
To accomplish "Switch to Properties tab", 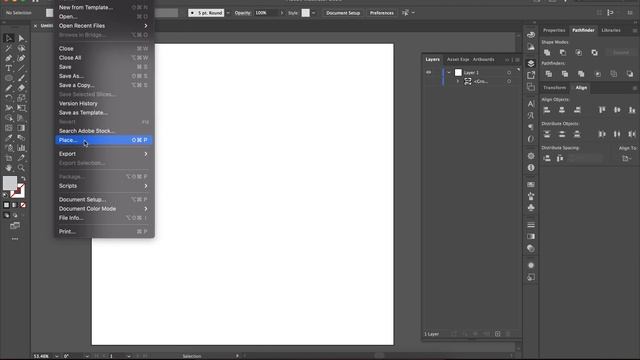I will coord(554,30).
